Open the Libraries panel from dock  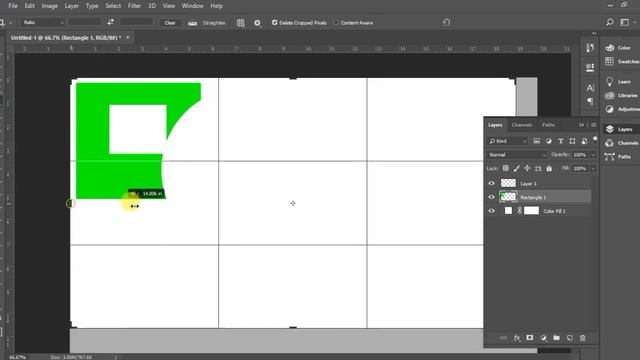[x=622, y=96]
